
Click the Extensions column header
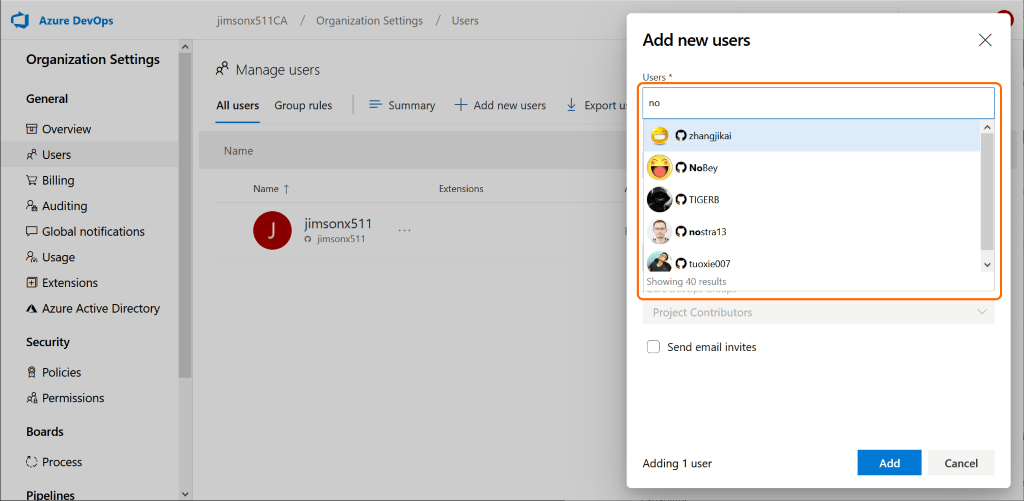pyautogui.click(x=461, y=189)
